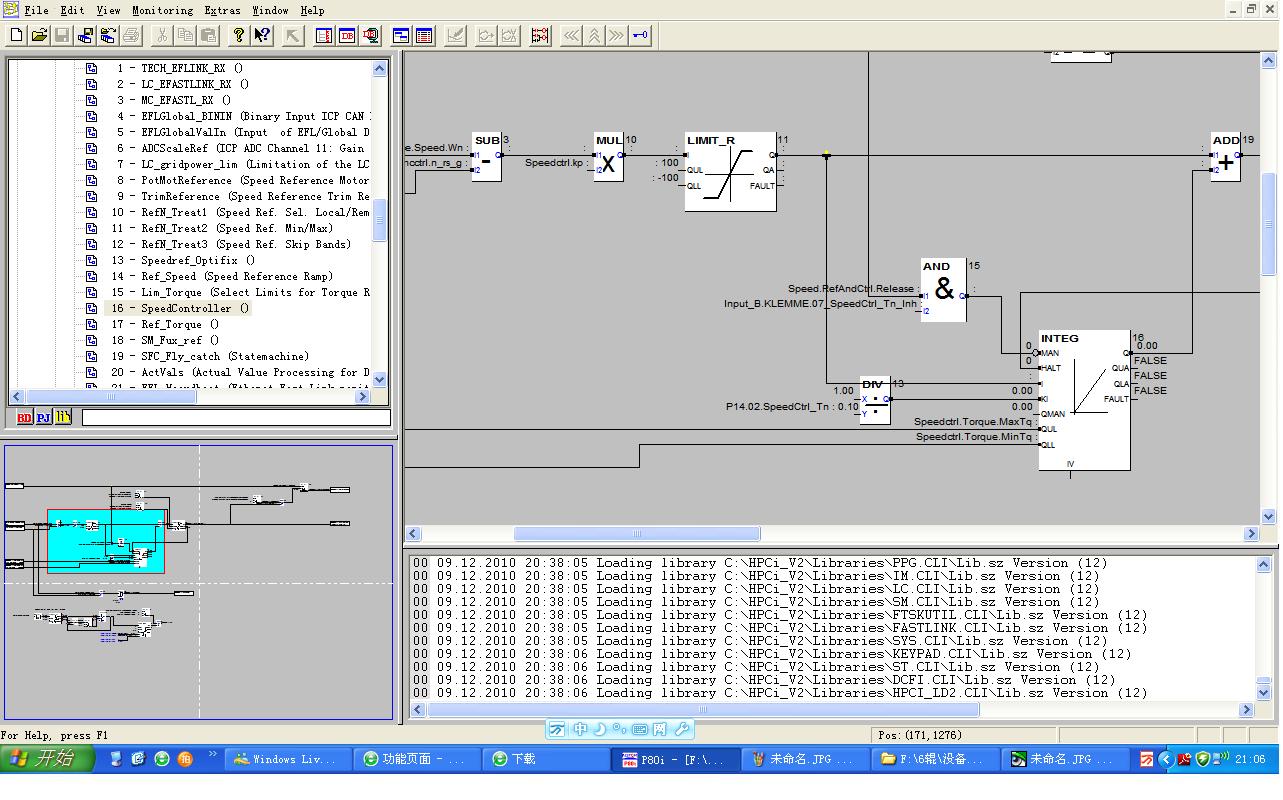The width and height of the screenshot is (1283, 800).
Task: Click the DB toolbar icon
Action: pos(347,35)
